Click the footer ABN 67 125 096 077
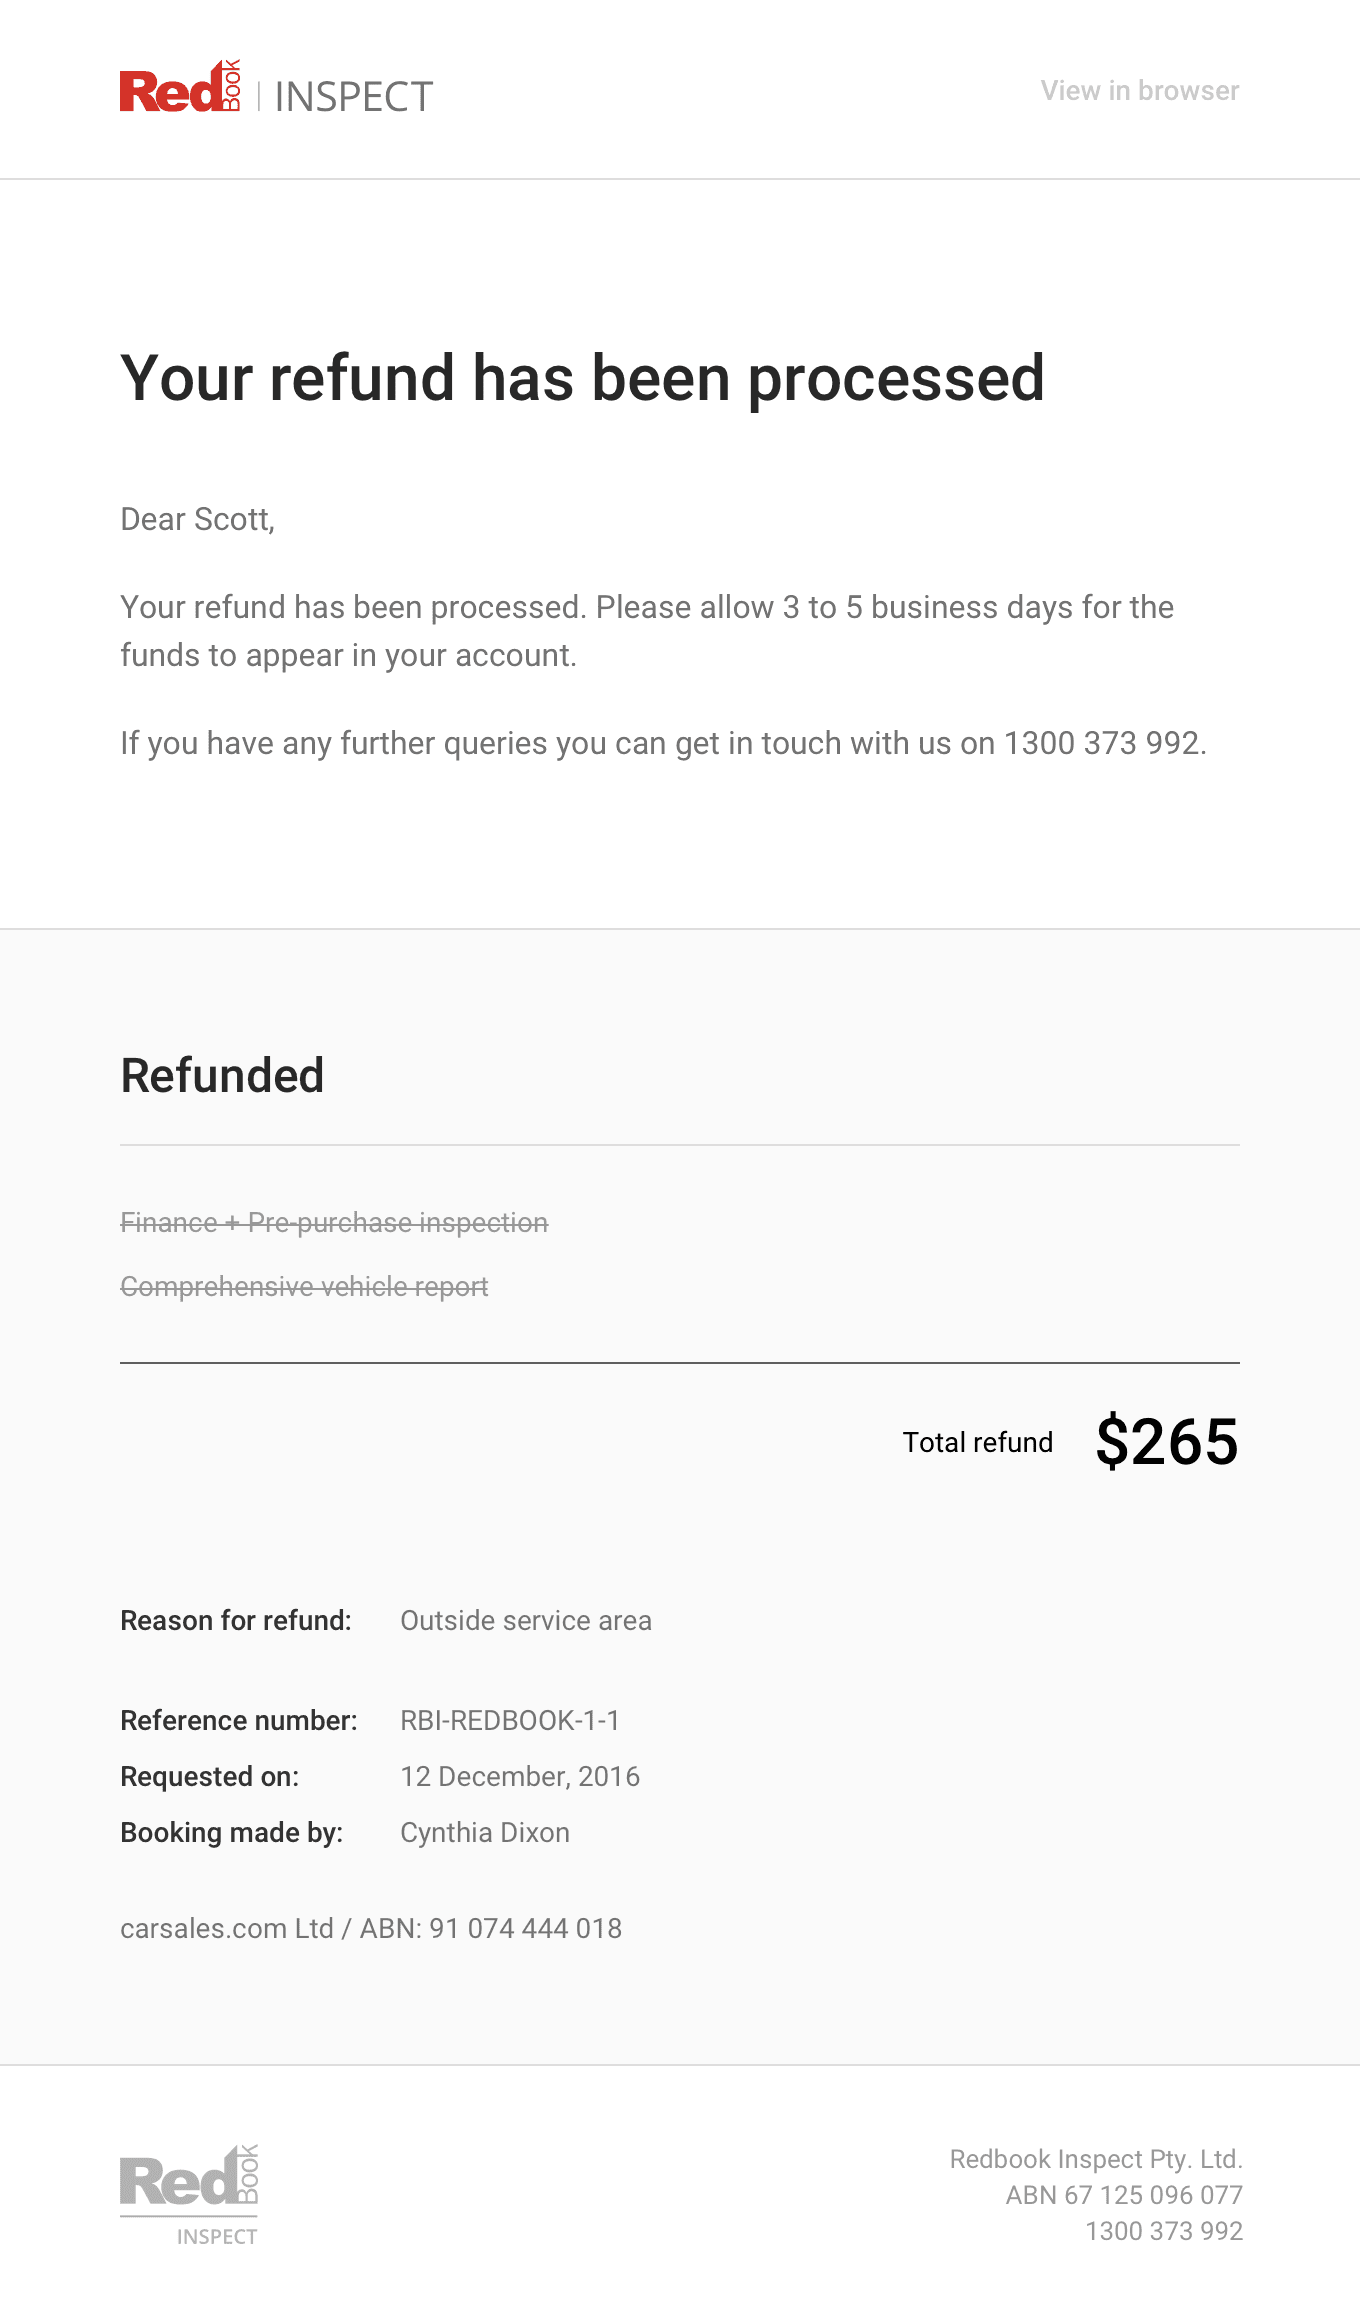This screenshot has height=2324, width=1360. [x=1123, y=2195]
